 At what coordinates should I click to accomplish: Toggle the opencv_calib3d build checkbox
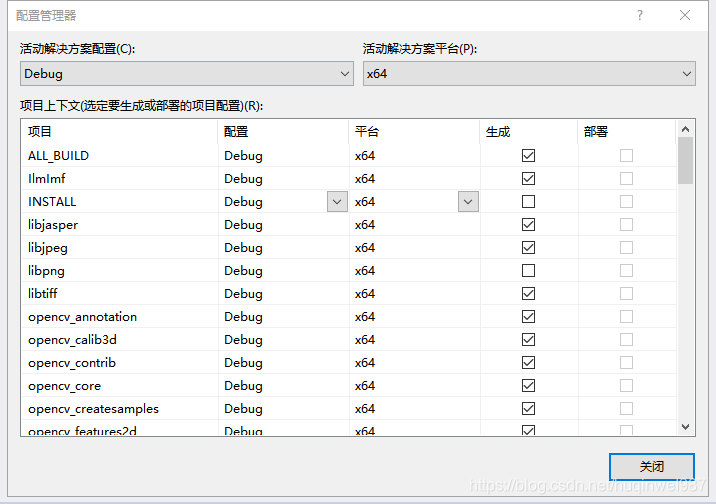pos(528,340)
